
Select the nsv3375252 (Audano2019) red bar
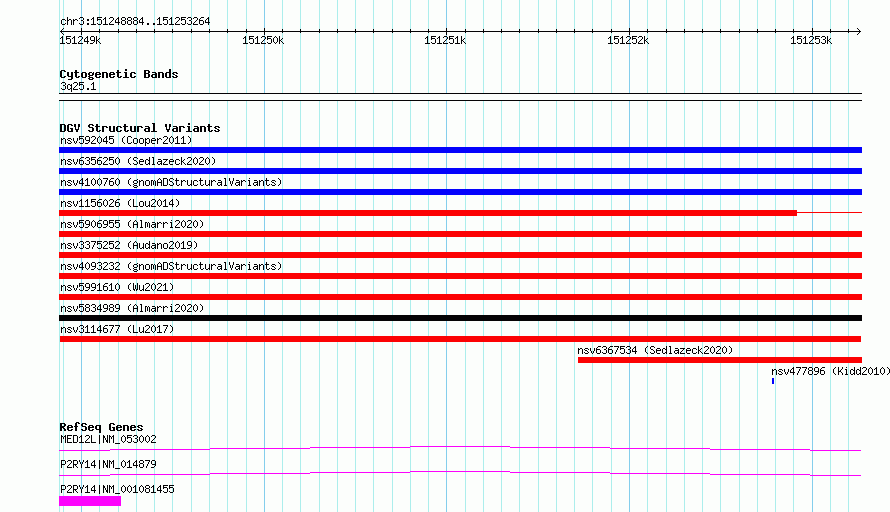[x=460, y=255]
